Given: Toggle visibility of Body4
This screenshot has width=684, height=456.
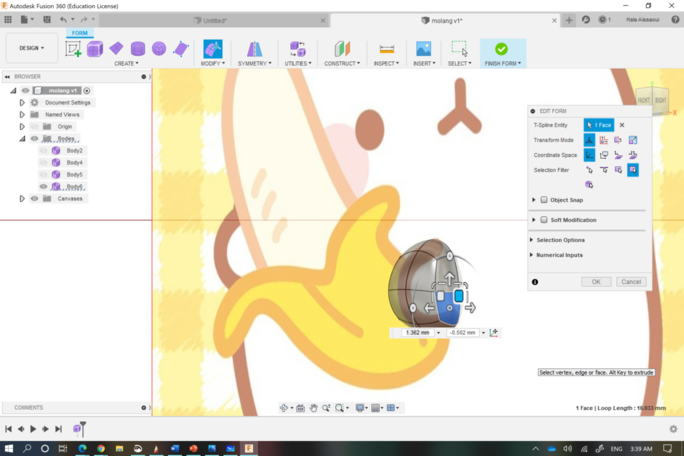Looking at the screenshot, I should (43, 162).
